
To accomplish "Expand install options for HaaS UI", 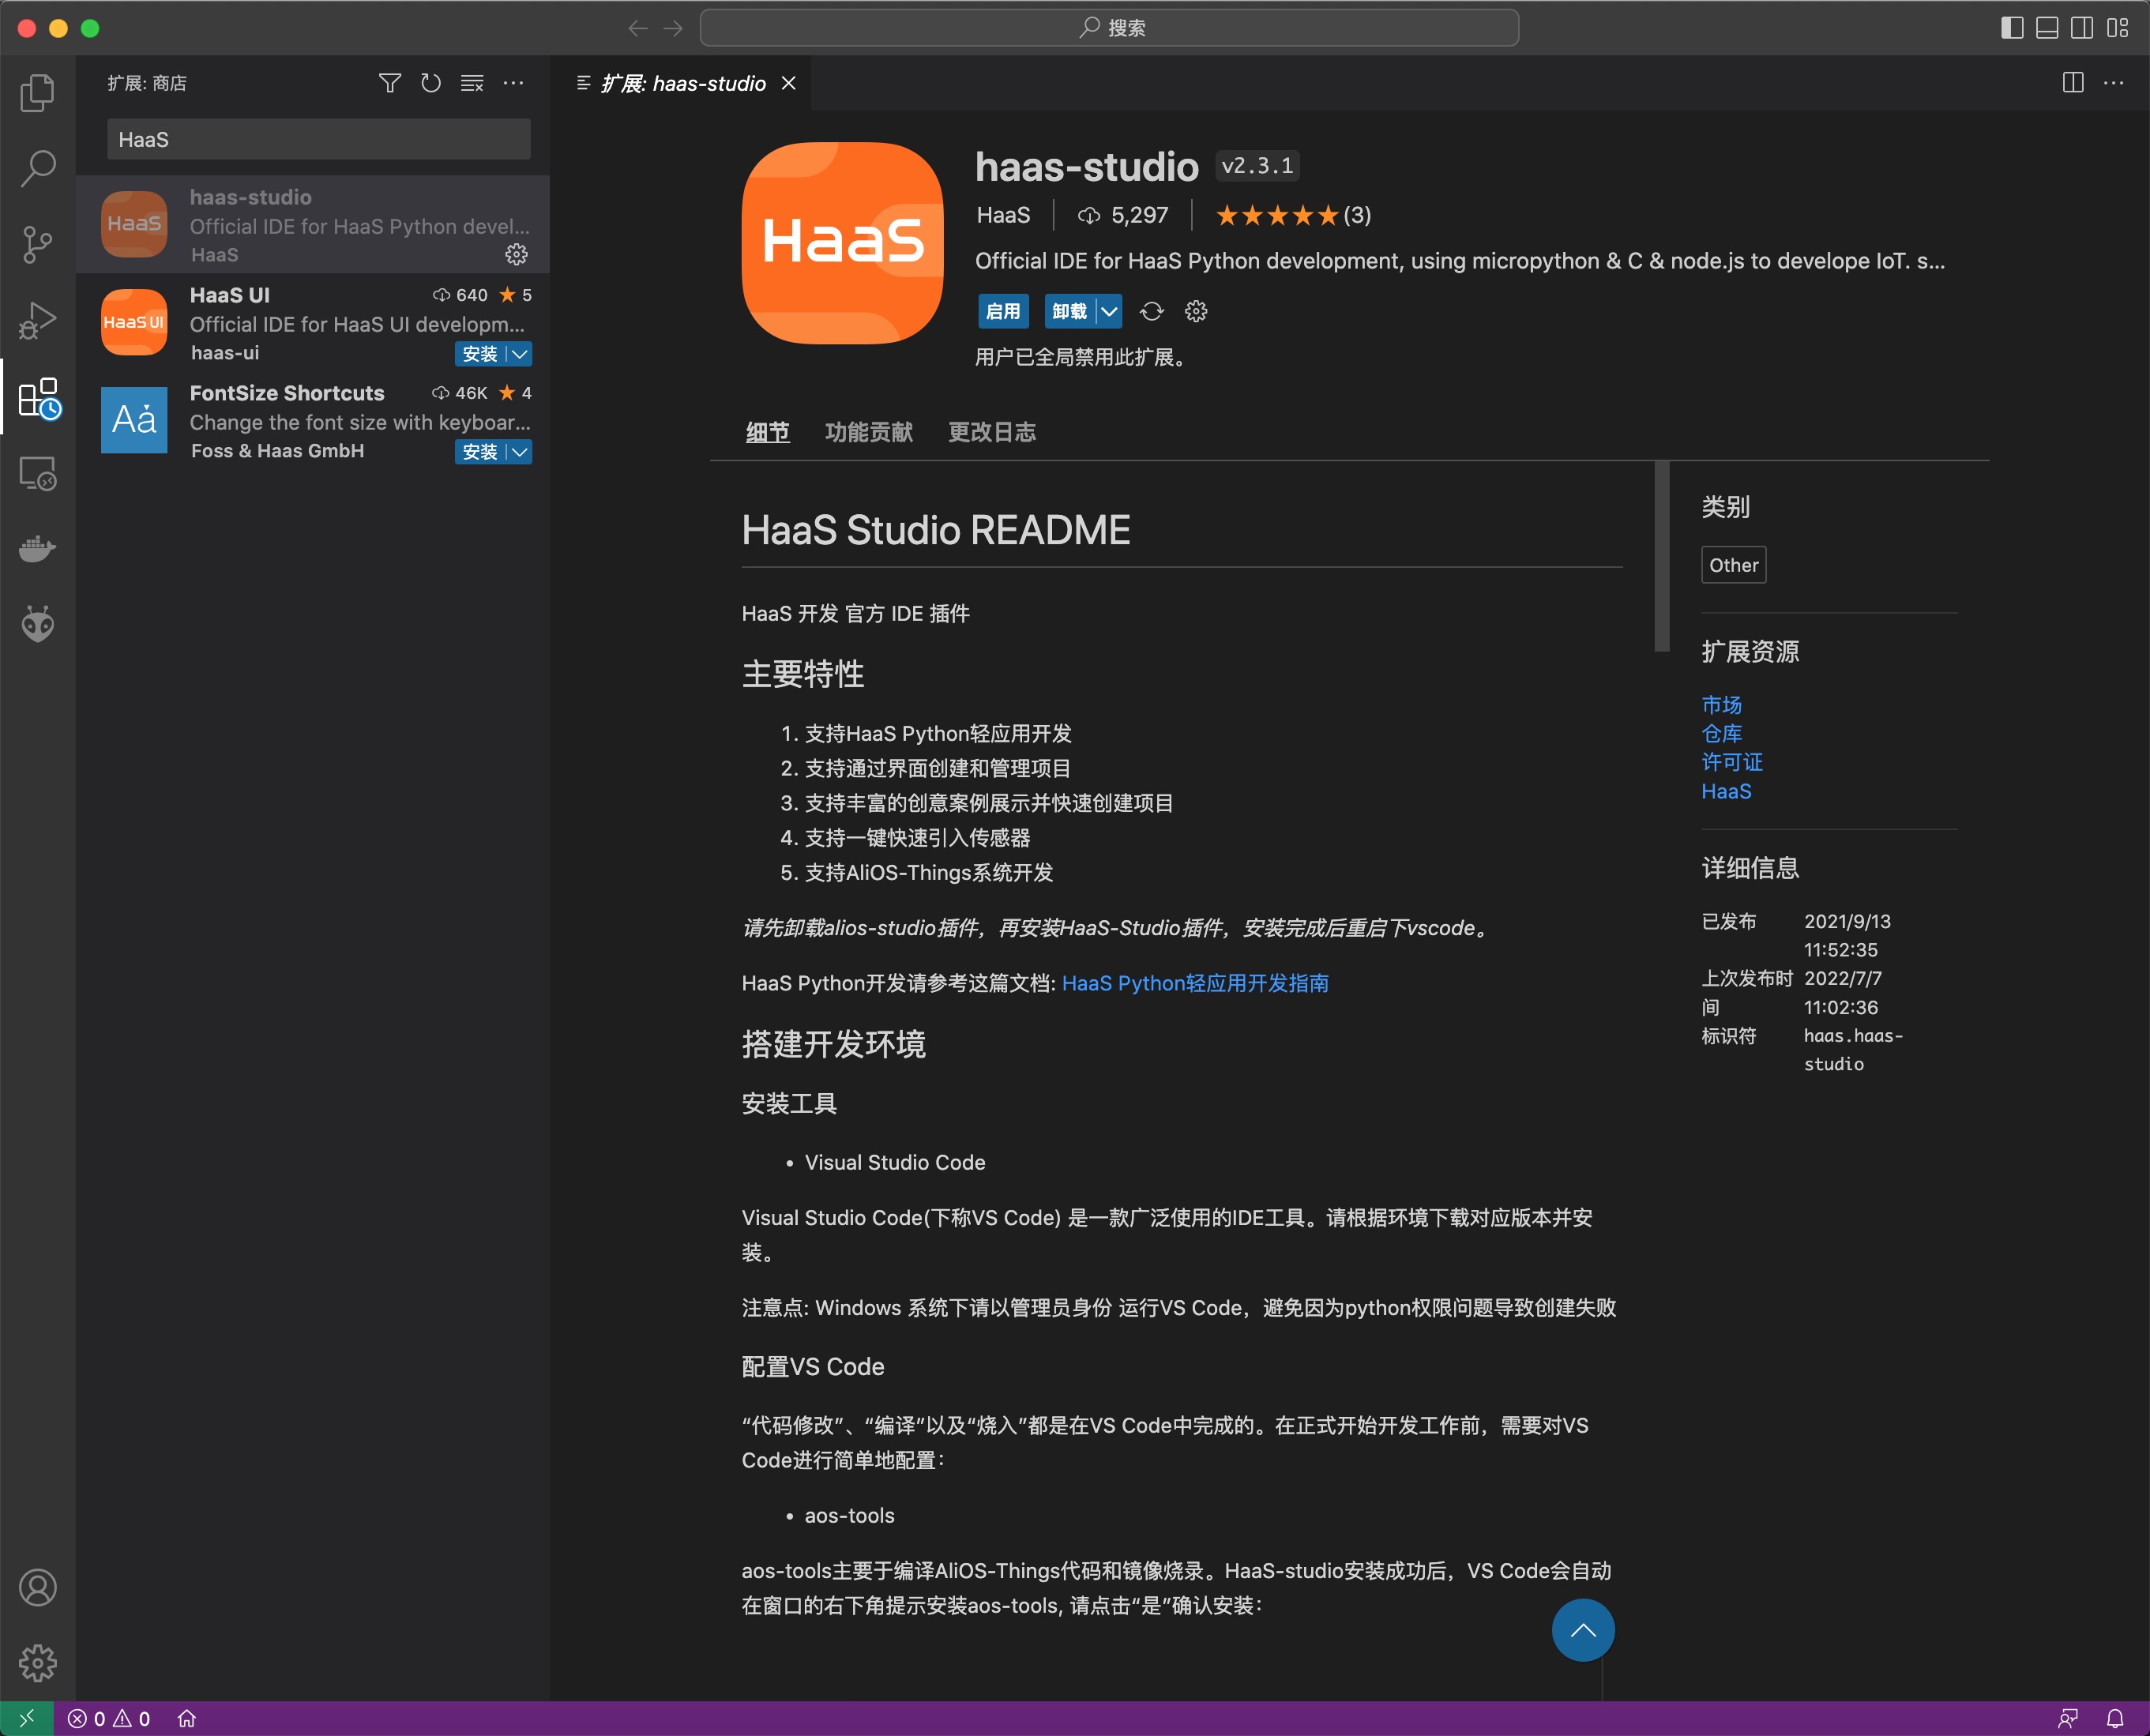I will pos(519,354).
